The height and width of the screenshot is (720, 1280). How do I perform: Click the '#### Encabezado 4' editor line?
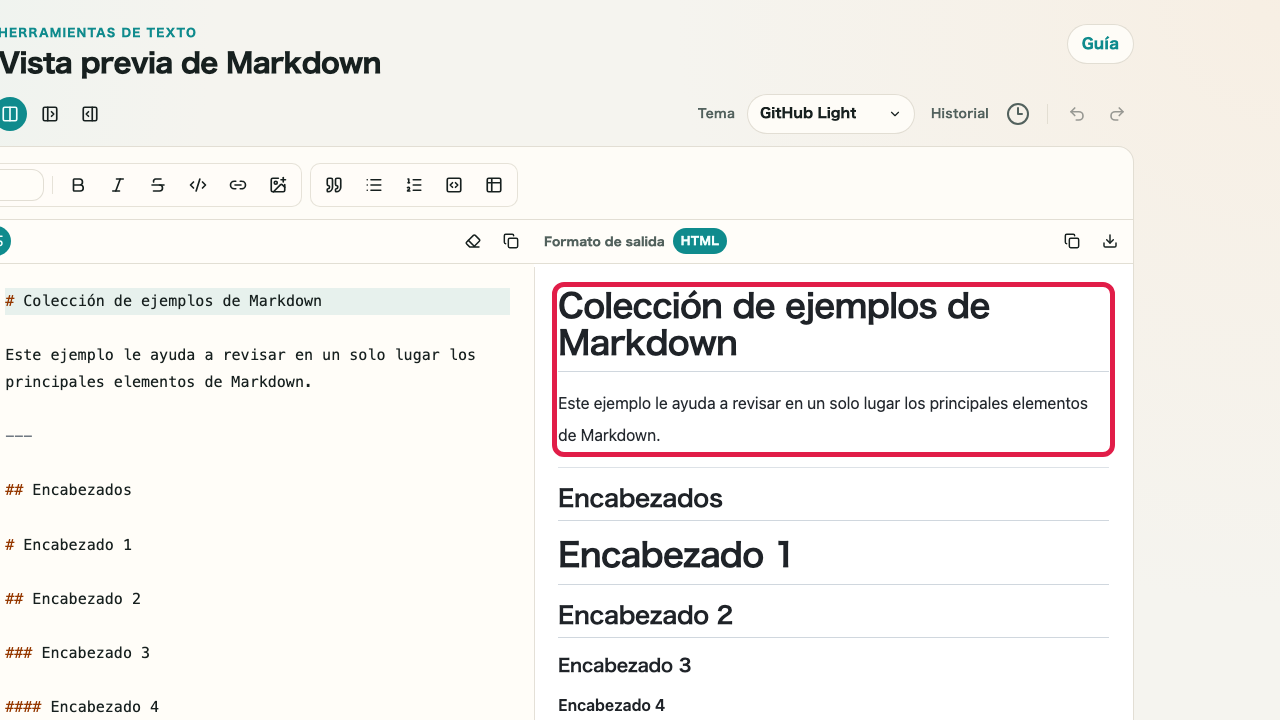pyautogui.click(x=82, y=707)
